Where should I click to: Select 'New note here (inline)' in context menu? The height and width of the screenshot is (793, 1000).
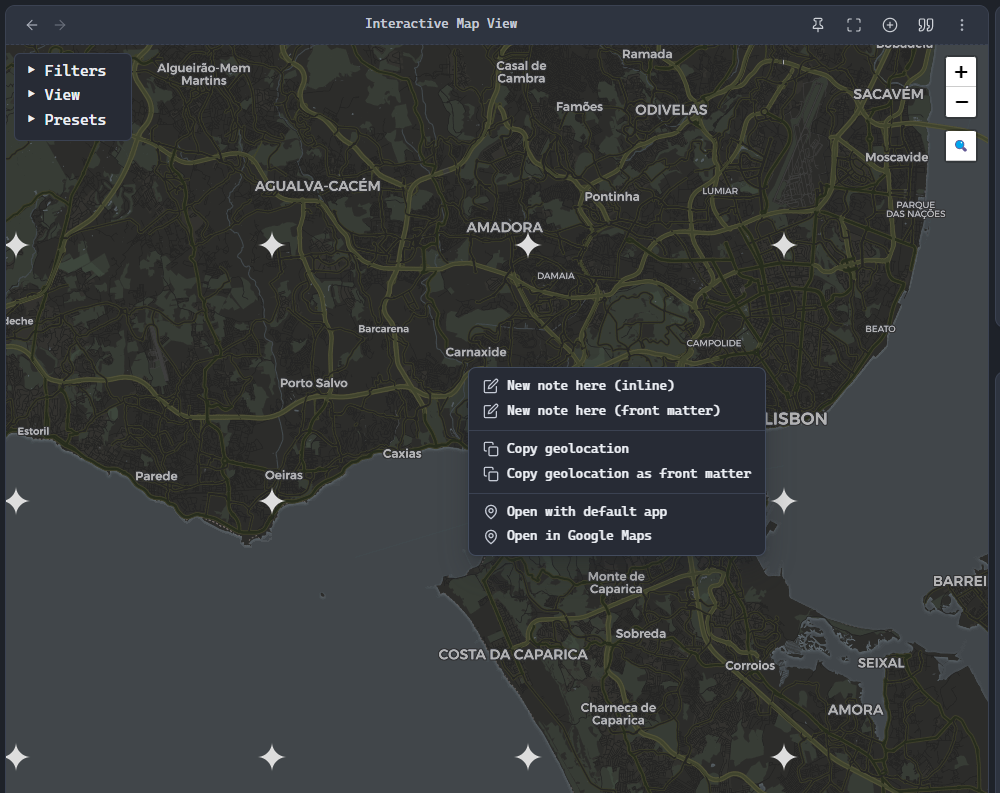590,385
